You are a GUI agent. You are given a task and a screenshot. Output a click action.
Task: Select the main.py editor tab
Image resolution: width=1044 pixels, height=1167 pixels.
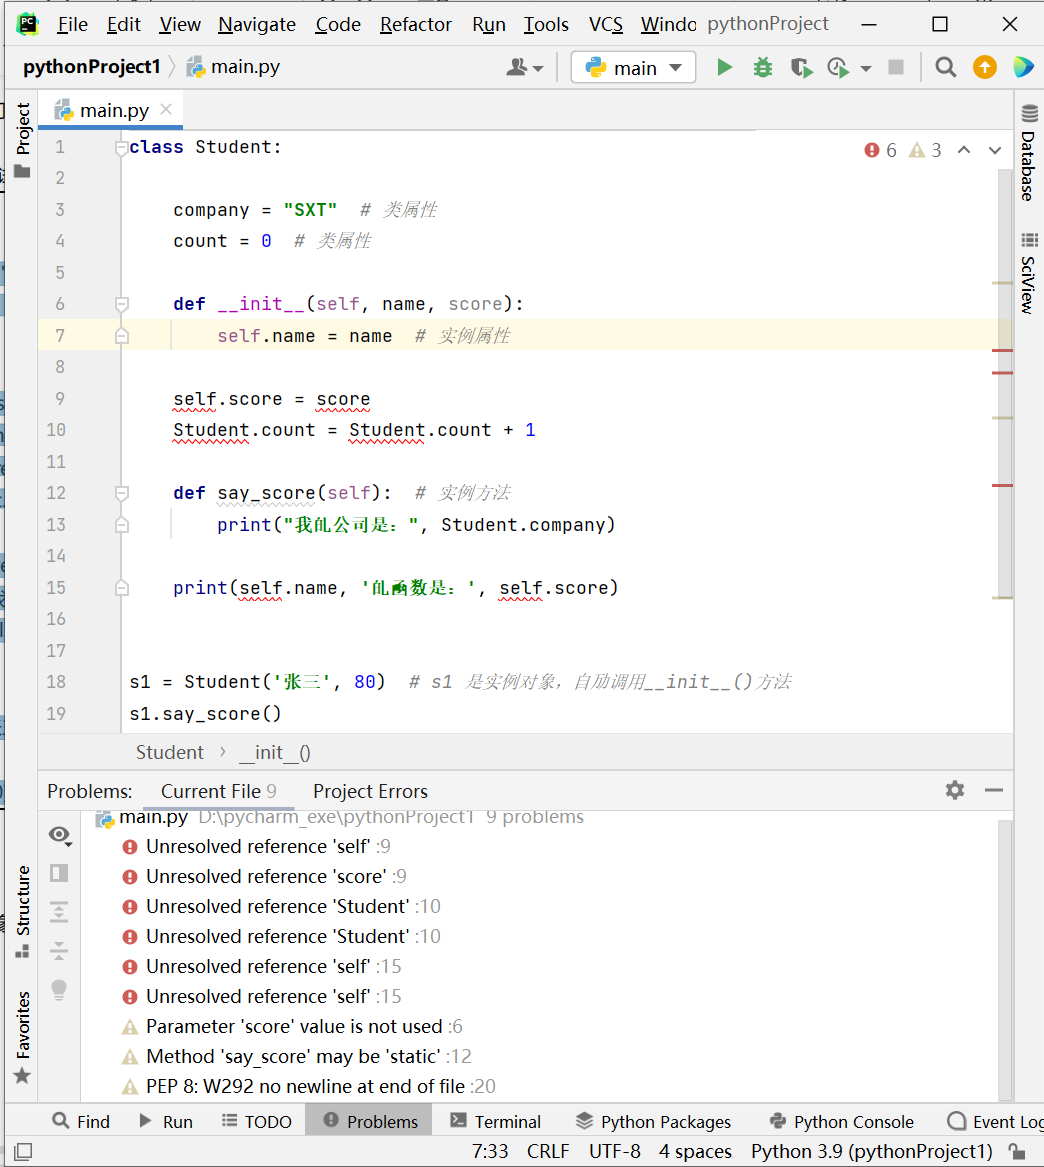[110, 110]
